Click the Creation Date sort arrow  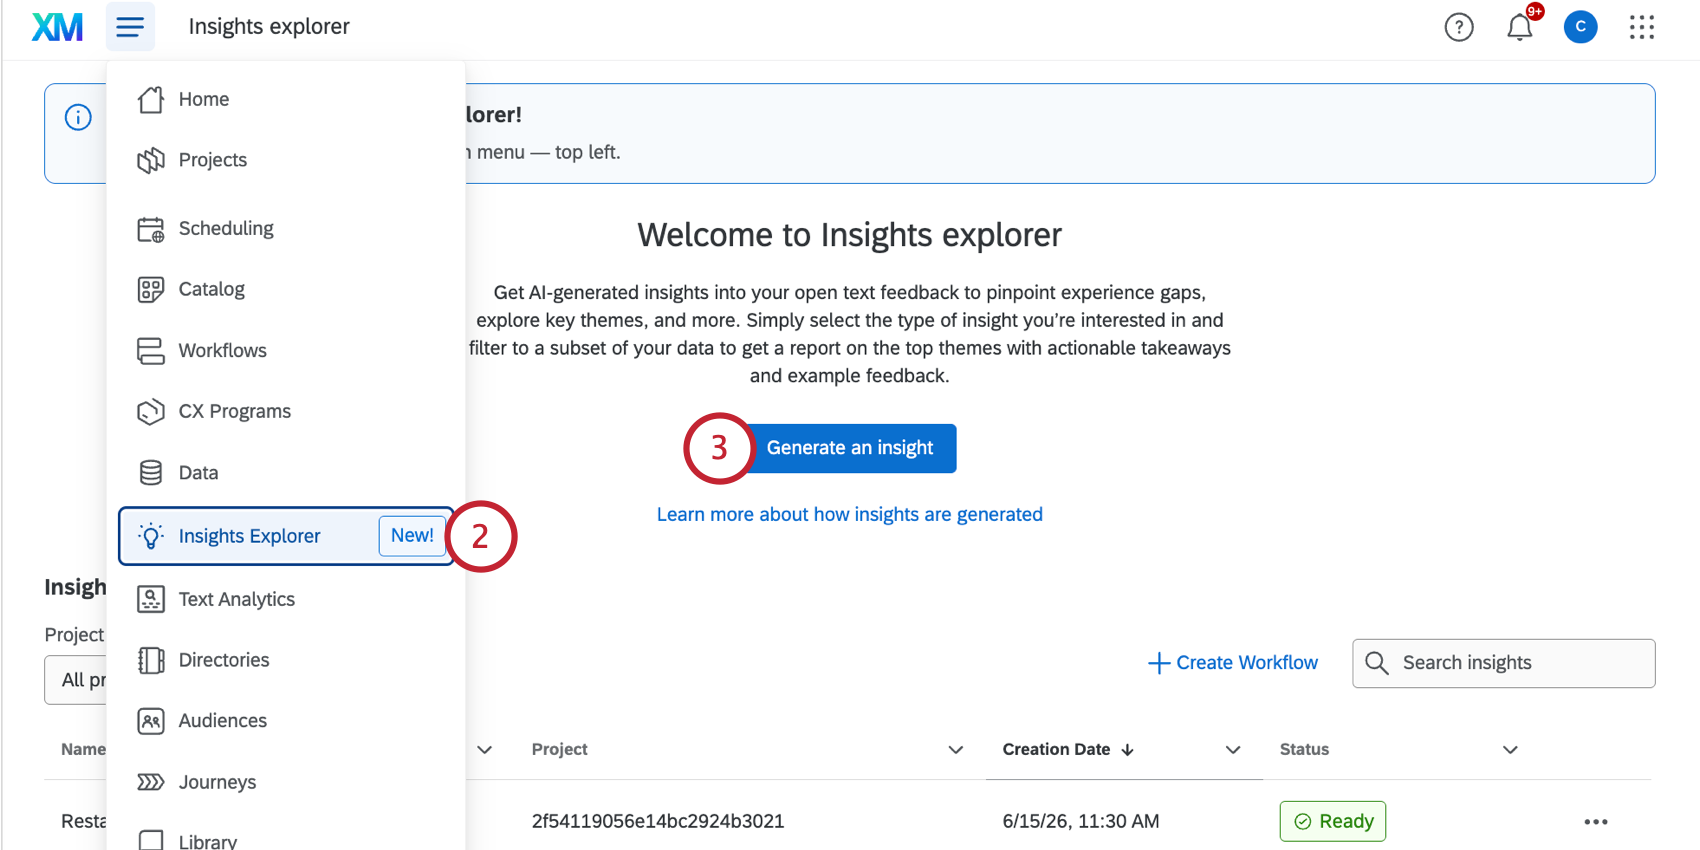(x=1128, y=750)
